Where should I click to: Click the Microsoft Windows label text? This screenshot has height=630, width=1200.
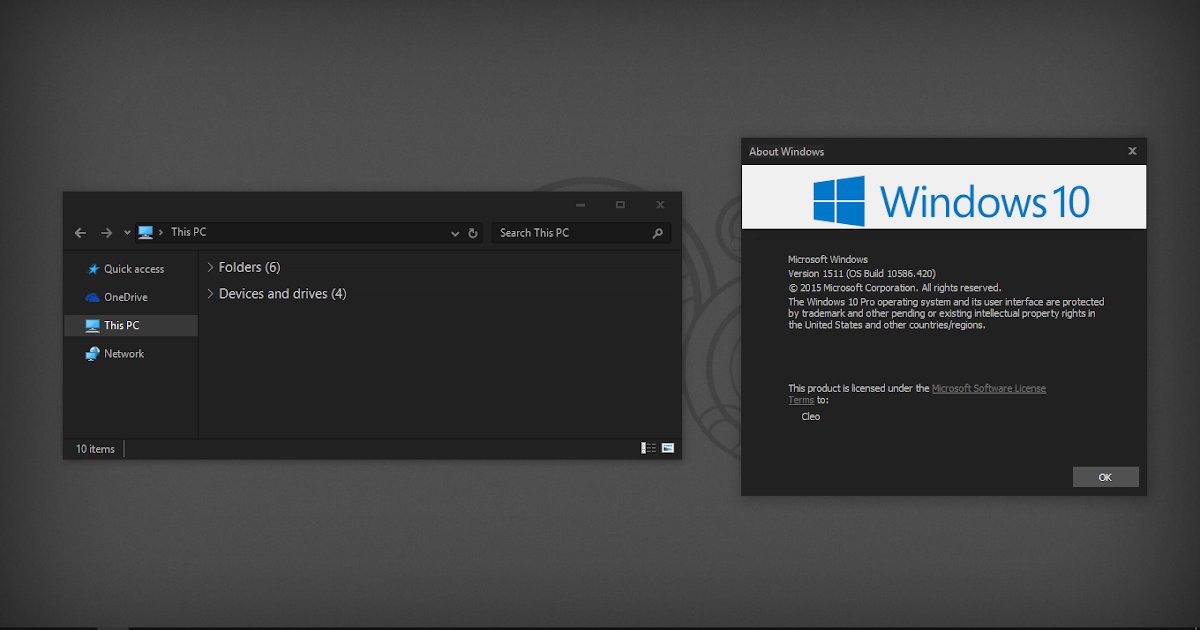tap(828, 259)
